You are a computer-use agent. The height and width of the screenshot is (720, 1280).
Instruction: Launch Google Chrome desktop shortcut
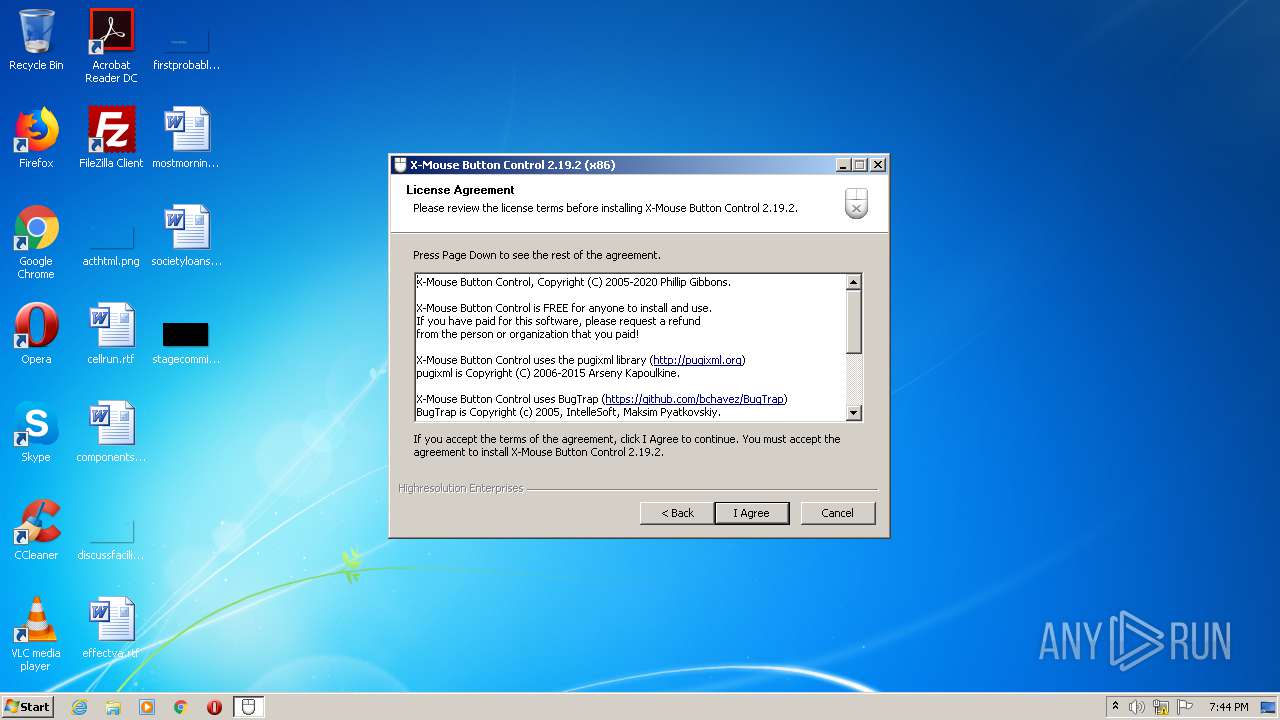point(36,242)
